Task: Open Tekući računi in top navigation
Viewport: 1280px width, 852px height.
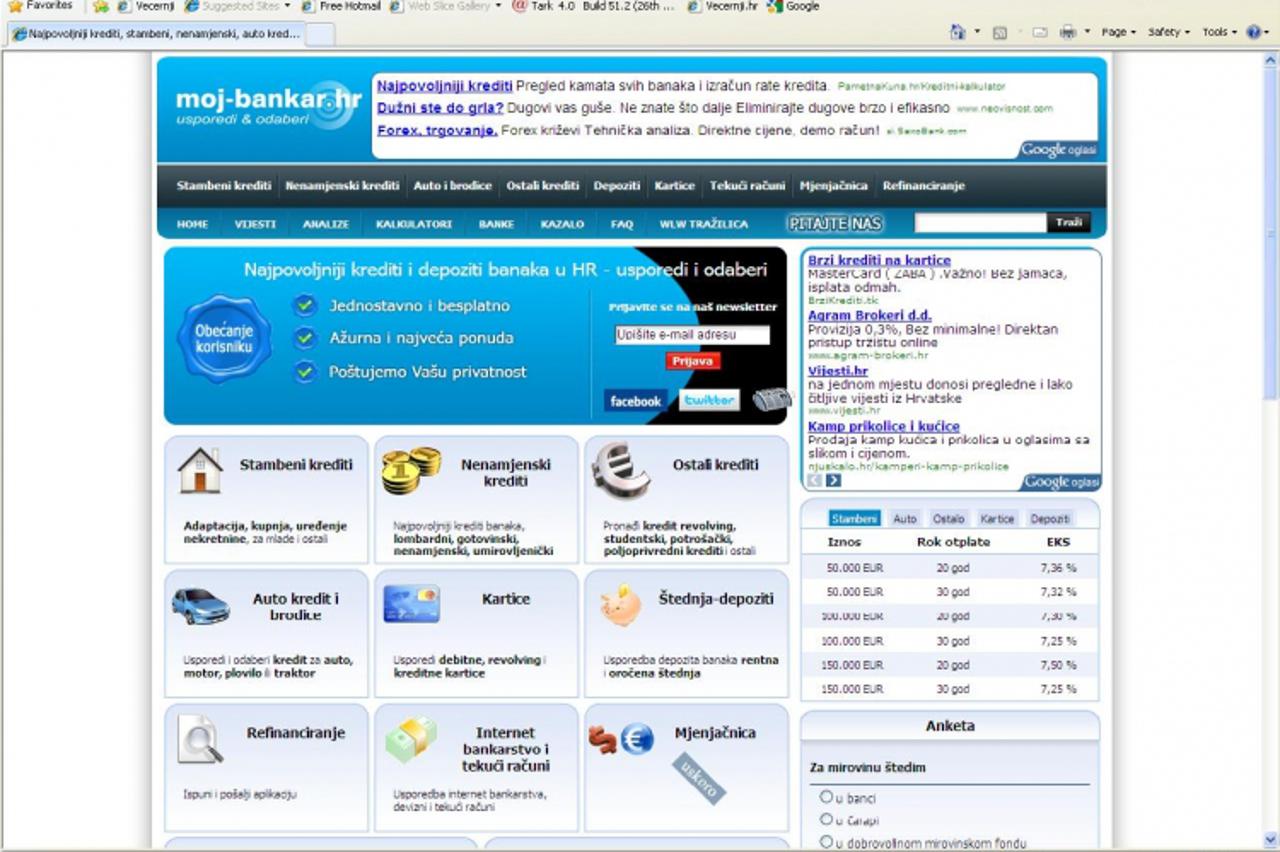Action: [x=747, y=186]
